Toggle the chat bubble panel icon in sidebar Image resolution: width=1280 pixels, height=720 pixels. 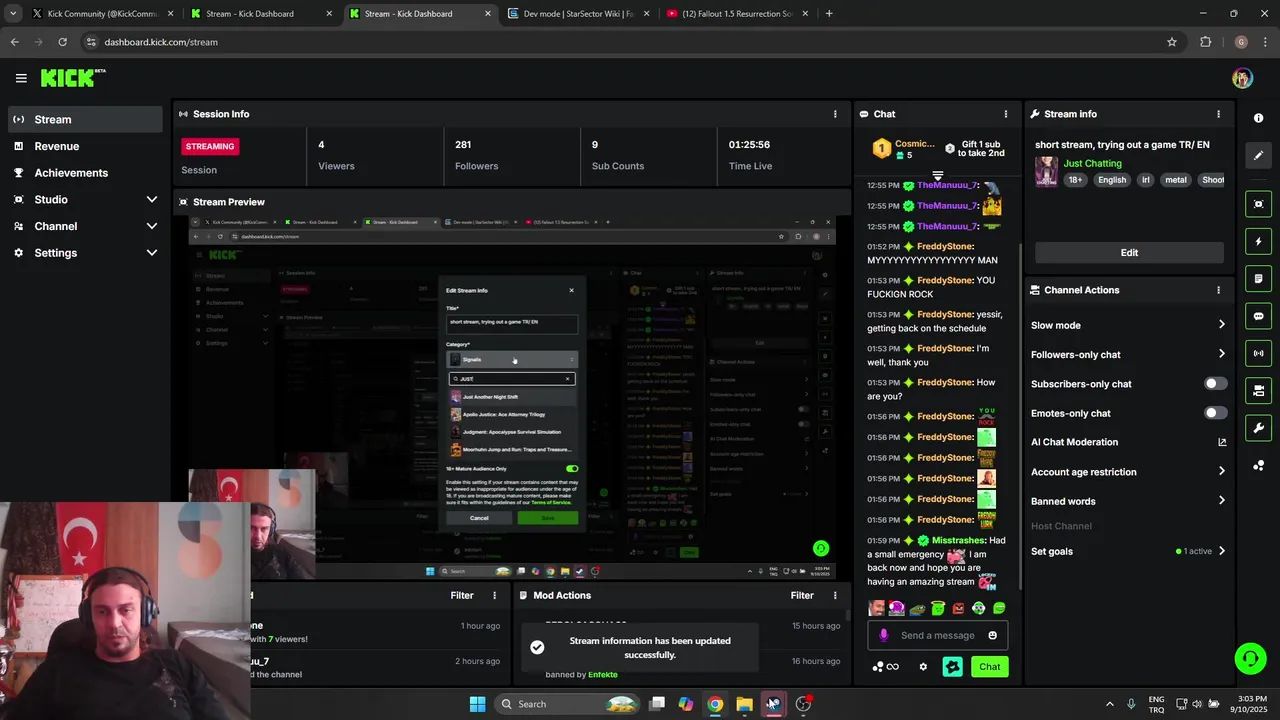(1258, 316)
